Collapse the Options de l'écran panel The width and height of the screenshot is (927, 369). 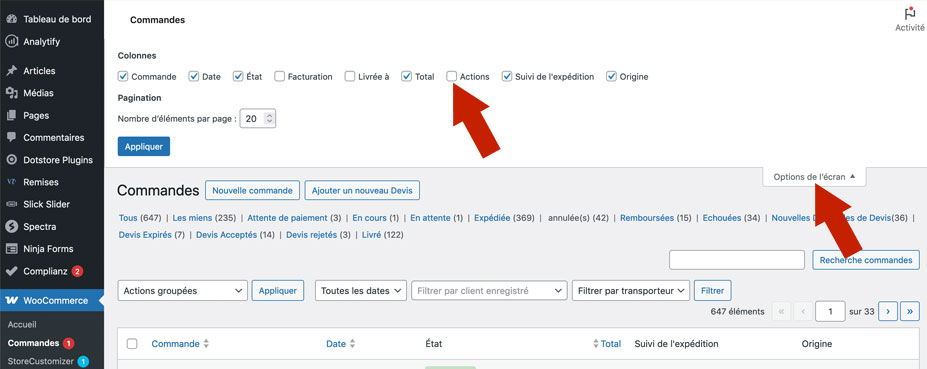[x=814, y=176]
